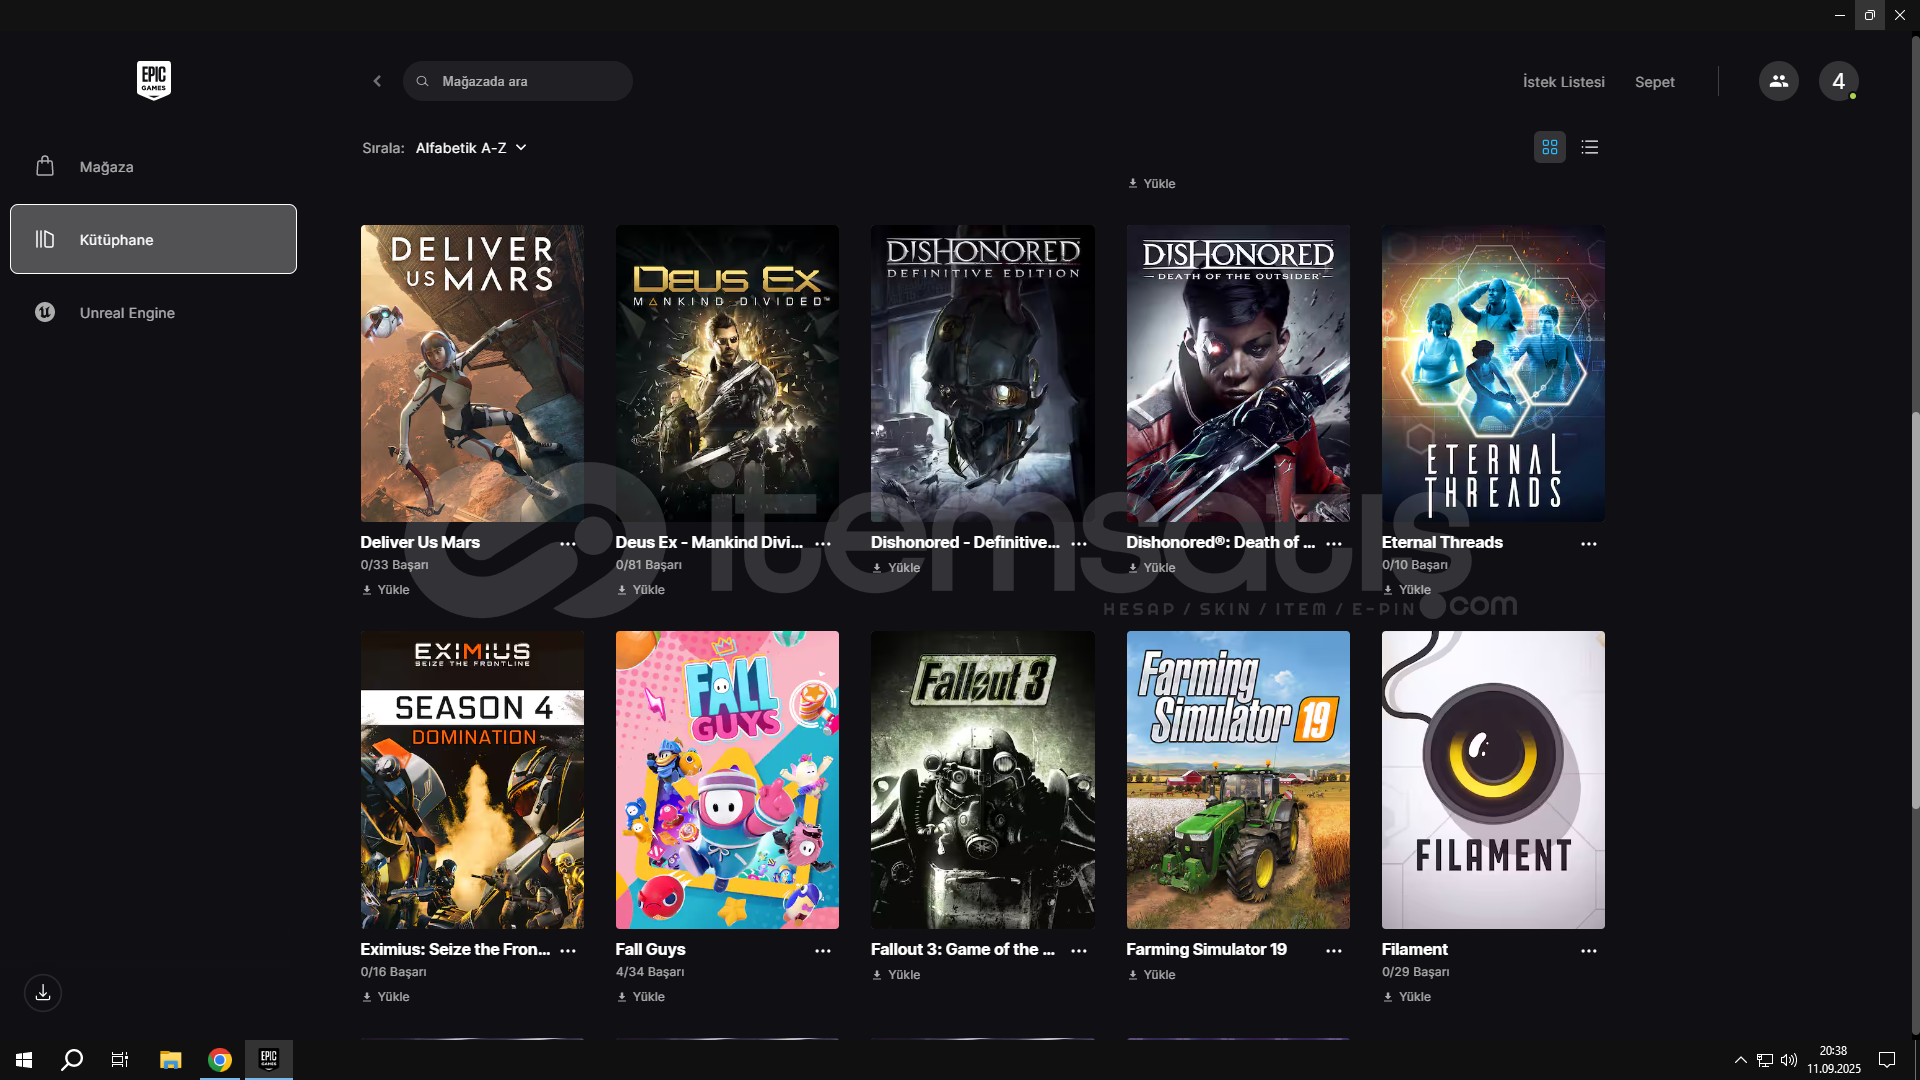Open the friends list icon
Viewport: 1920px width, 1080px height.
[1778, 81]
